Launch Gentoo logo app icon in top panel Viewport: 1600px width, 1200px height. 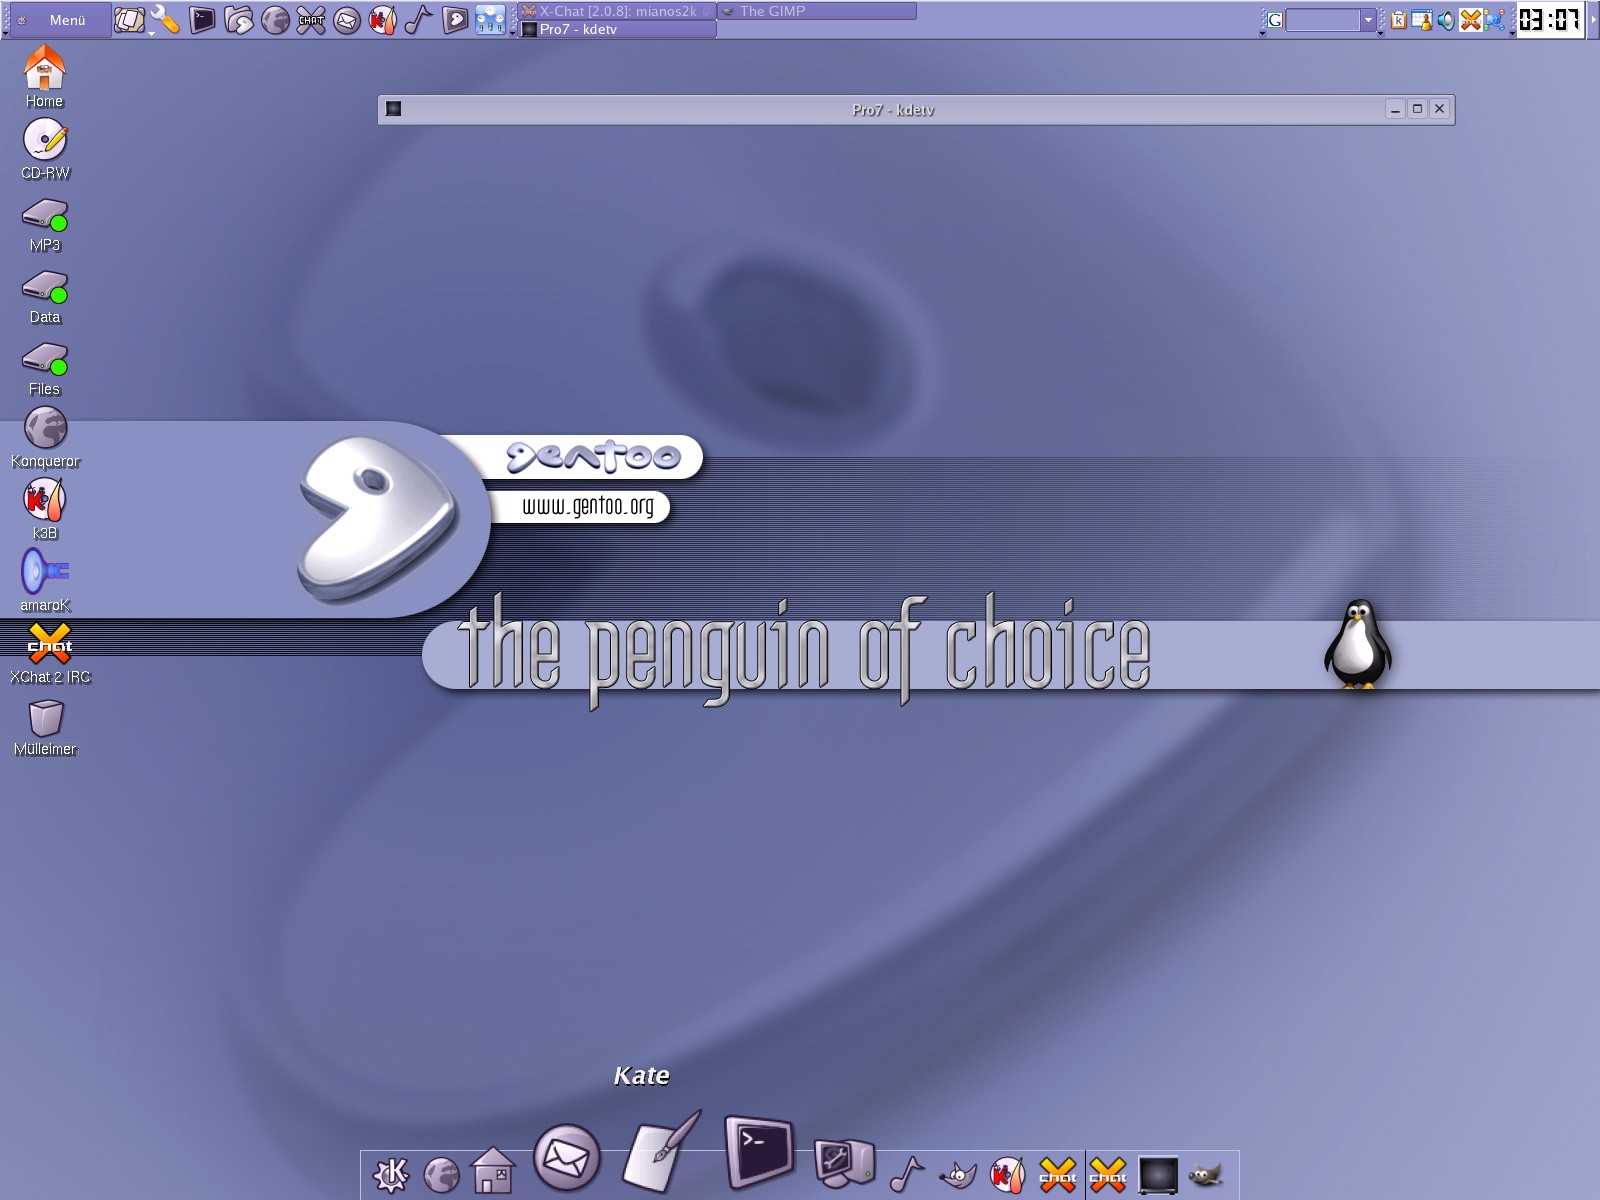(x=455, y=20)
